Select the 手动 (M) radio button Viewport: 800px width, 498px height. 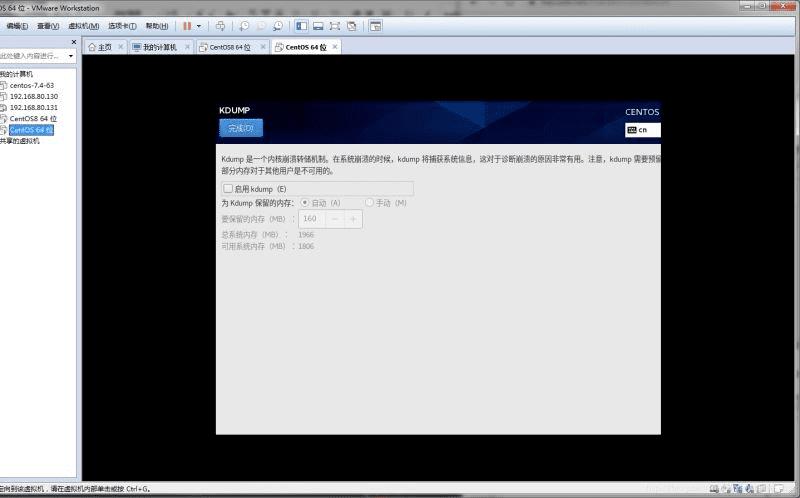(x=369, y=203)
